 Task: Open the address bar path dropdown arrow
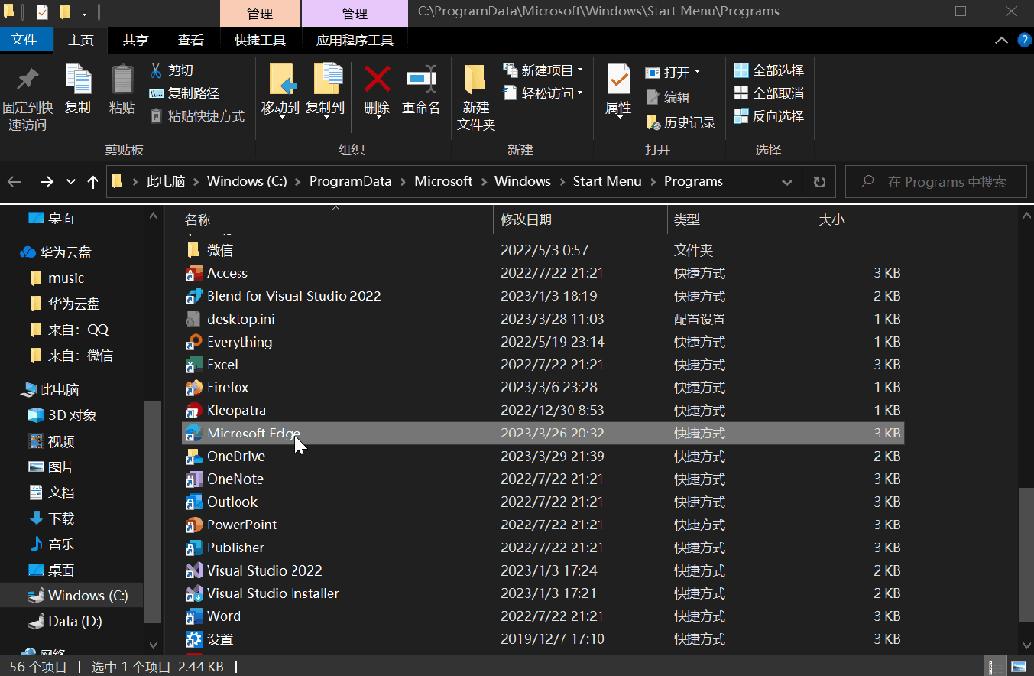pyautogui.click(x=786, y=181)
